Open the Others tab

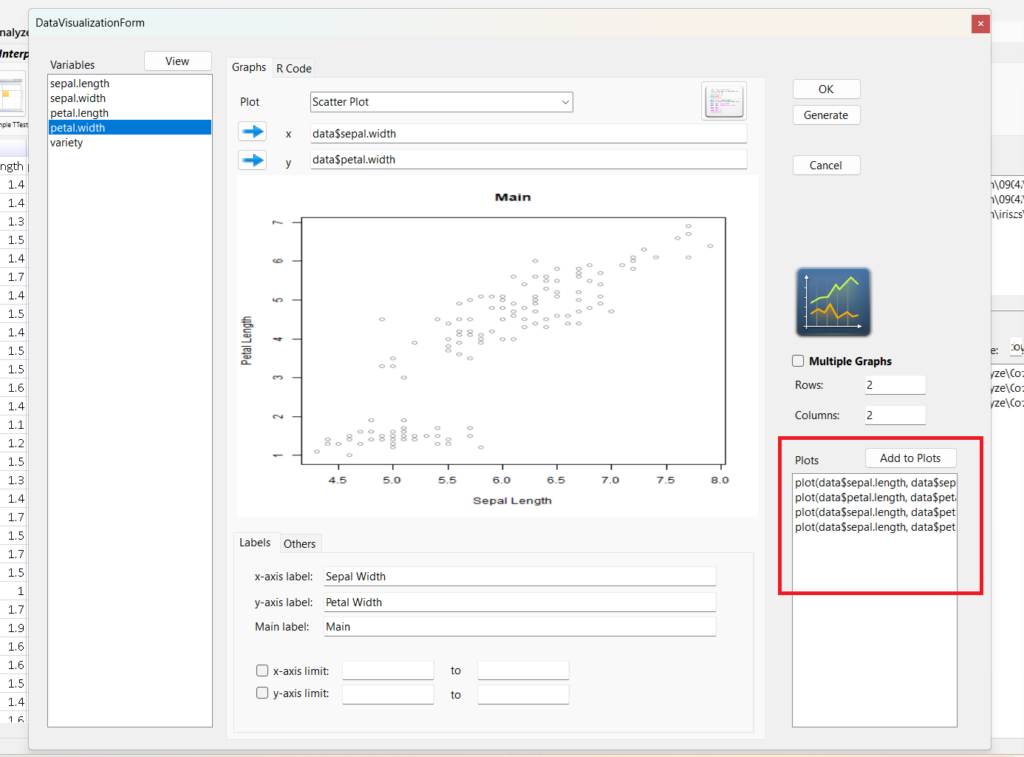click(x=299, y=544)
